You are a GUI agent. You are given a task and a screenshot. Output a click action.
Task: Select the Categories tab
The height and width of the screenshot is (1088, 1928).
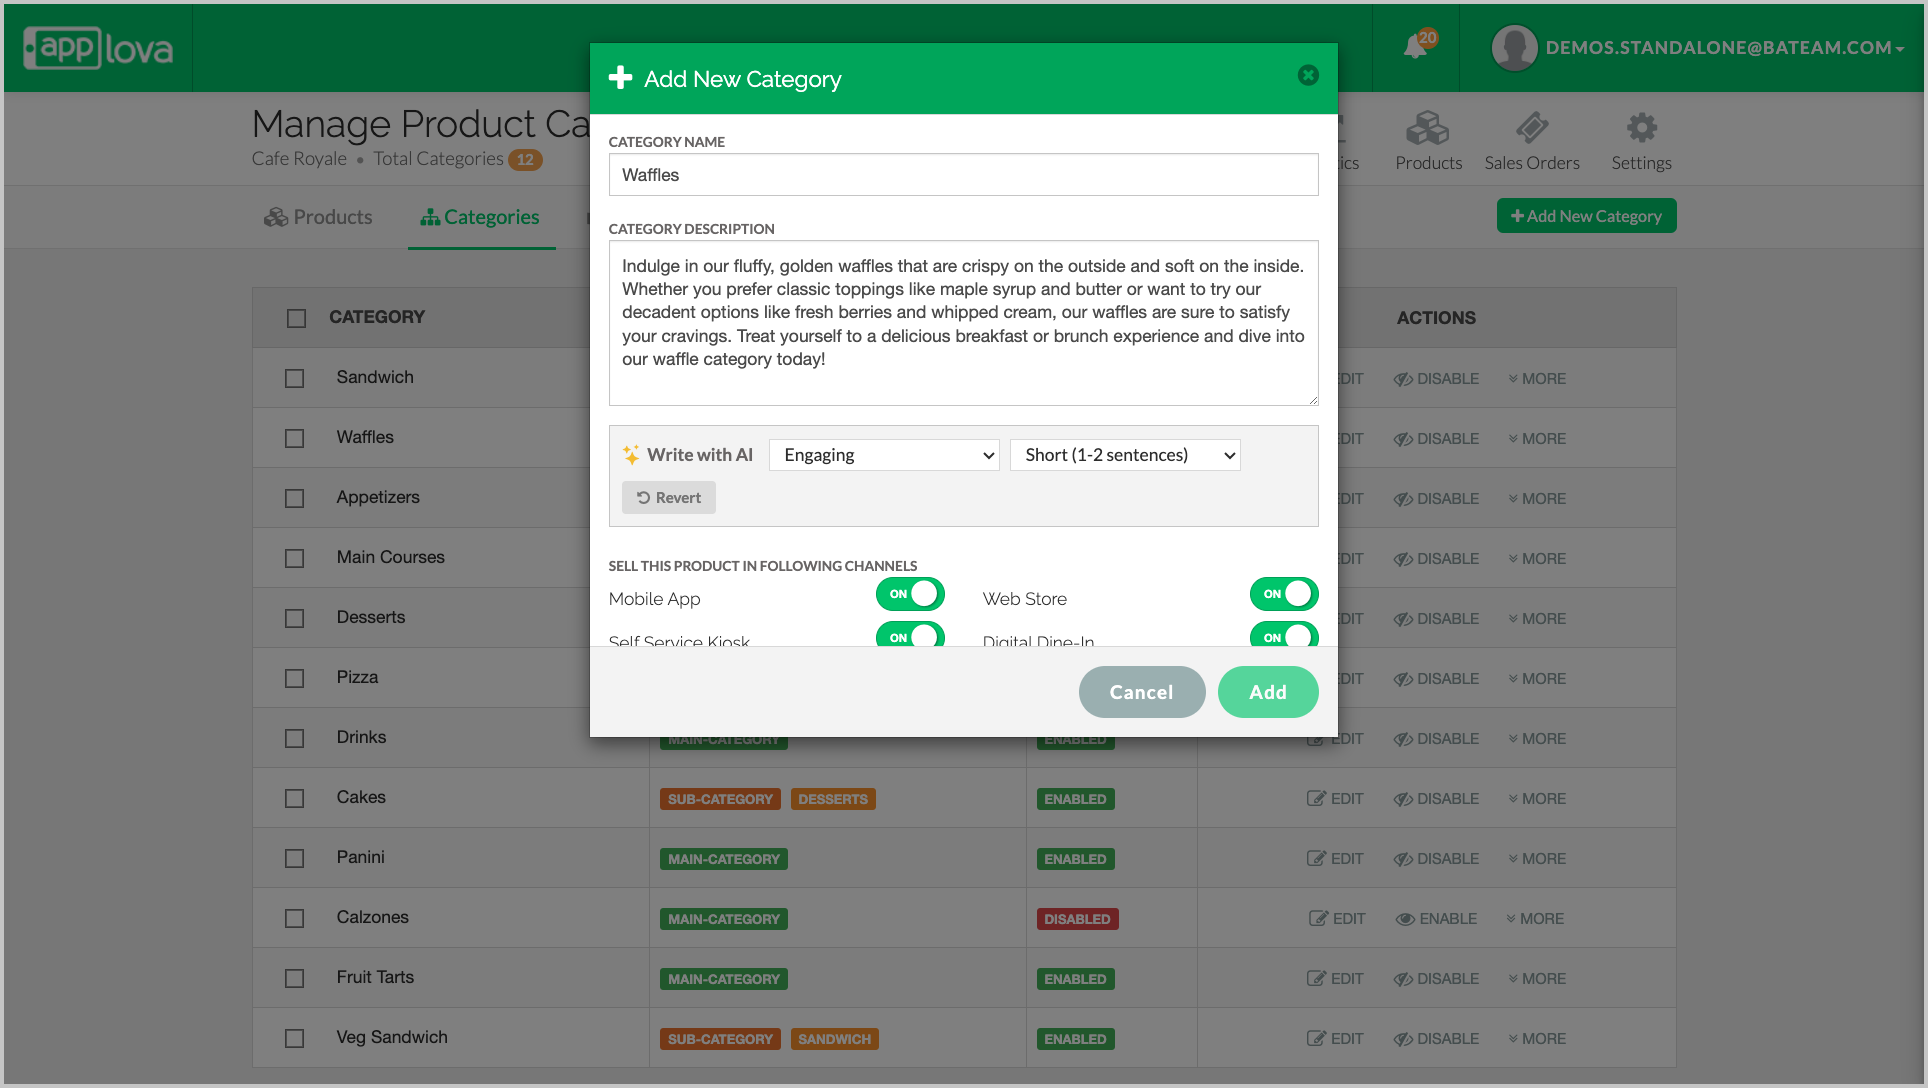coord(480,217)
